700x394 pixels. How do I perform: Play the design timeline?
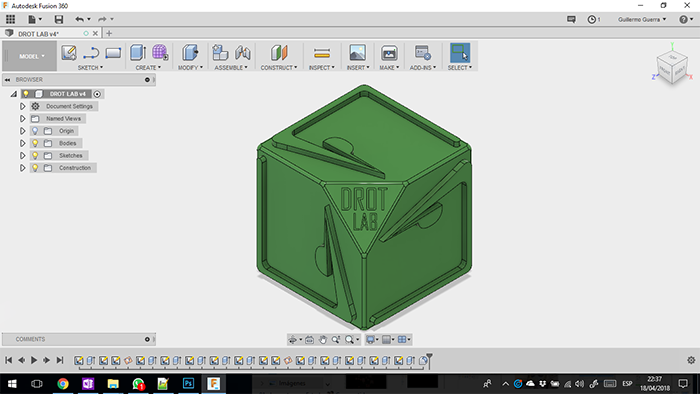[34, 361]
